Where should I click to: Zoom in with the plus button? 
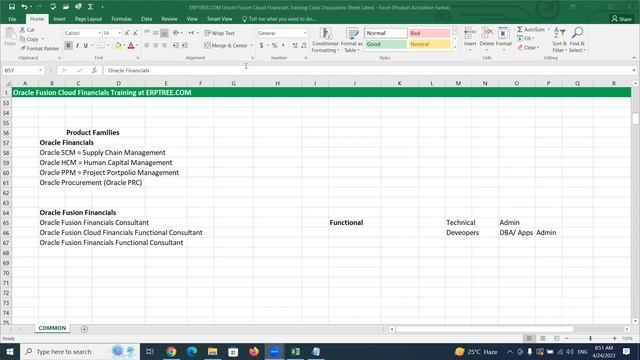coord(615,338)
